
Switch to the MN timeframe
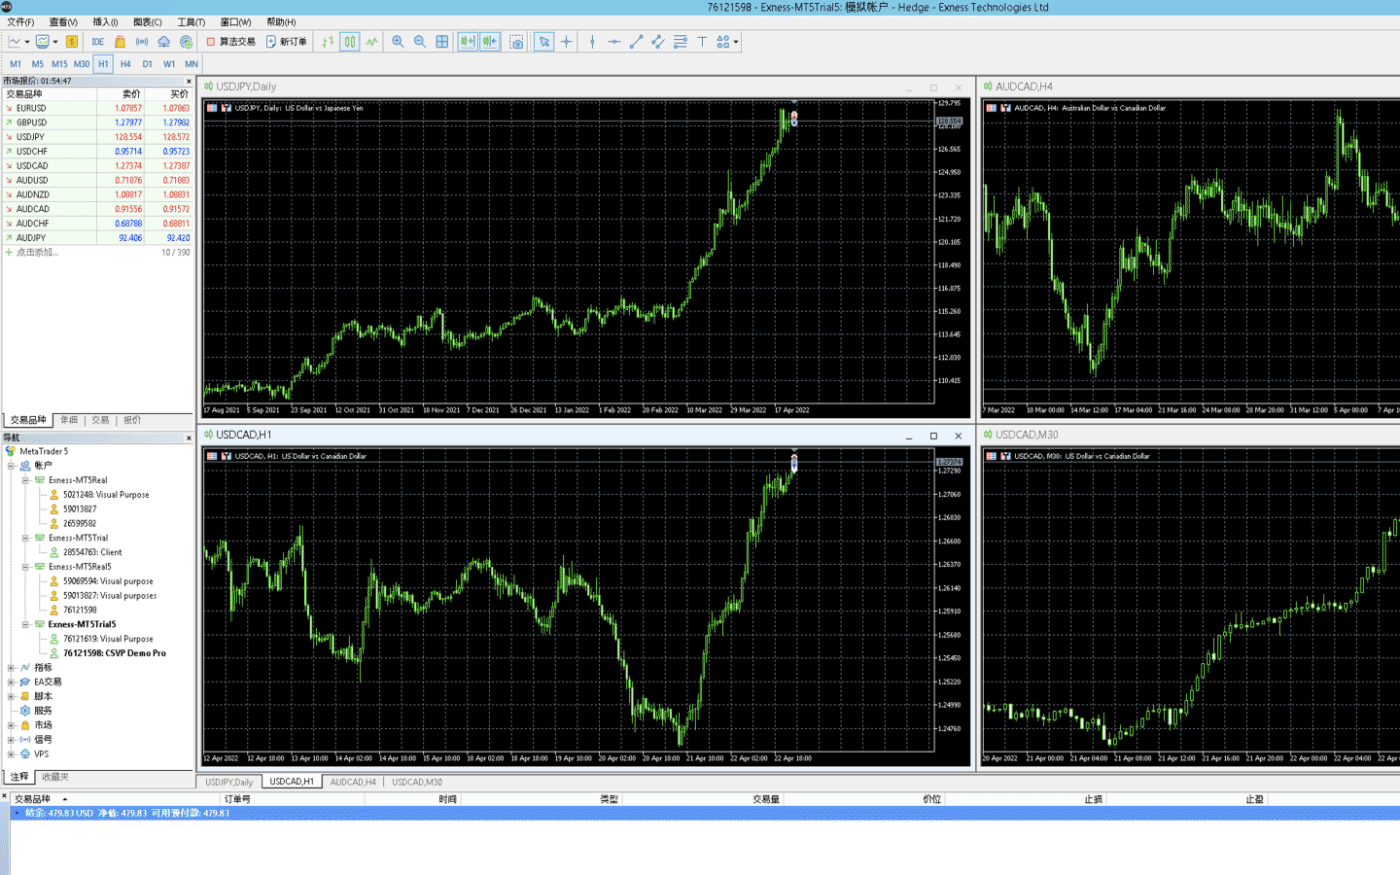tap(191, 64)
